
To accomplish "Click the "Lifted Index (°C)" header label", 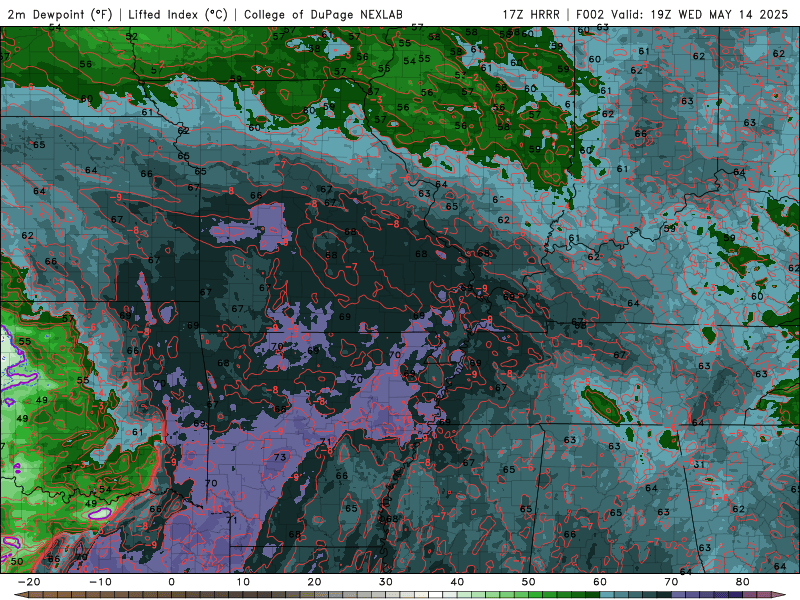I will 178,14.
